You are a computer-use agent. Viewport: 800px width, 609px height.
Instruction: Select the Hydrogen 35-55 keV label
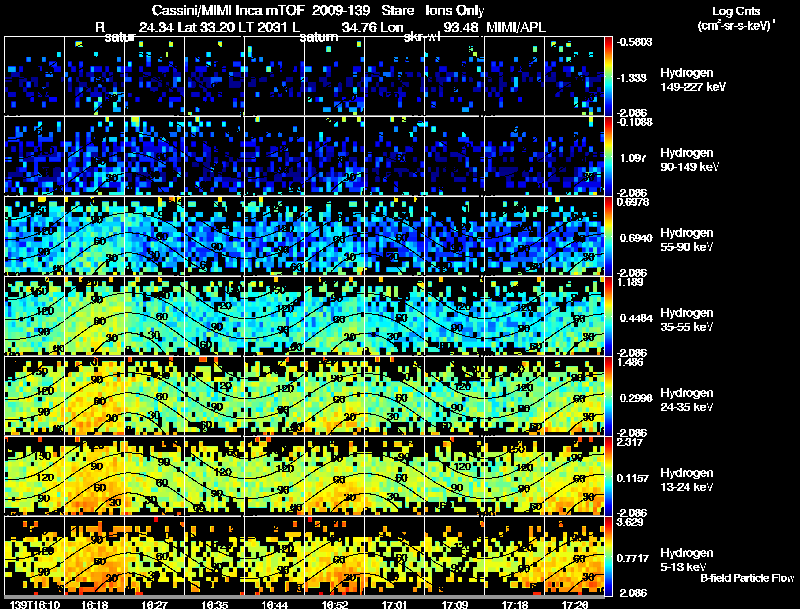688,320
